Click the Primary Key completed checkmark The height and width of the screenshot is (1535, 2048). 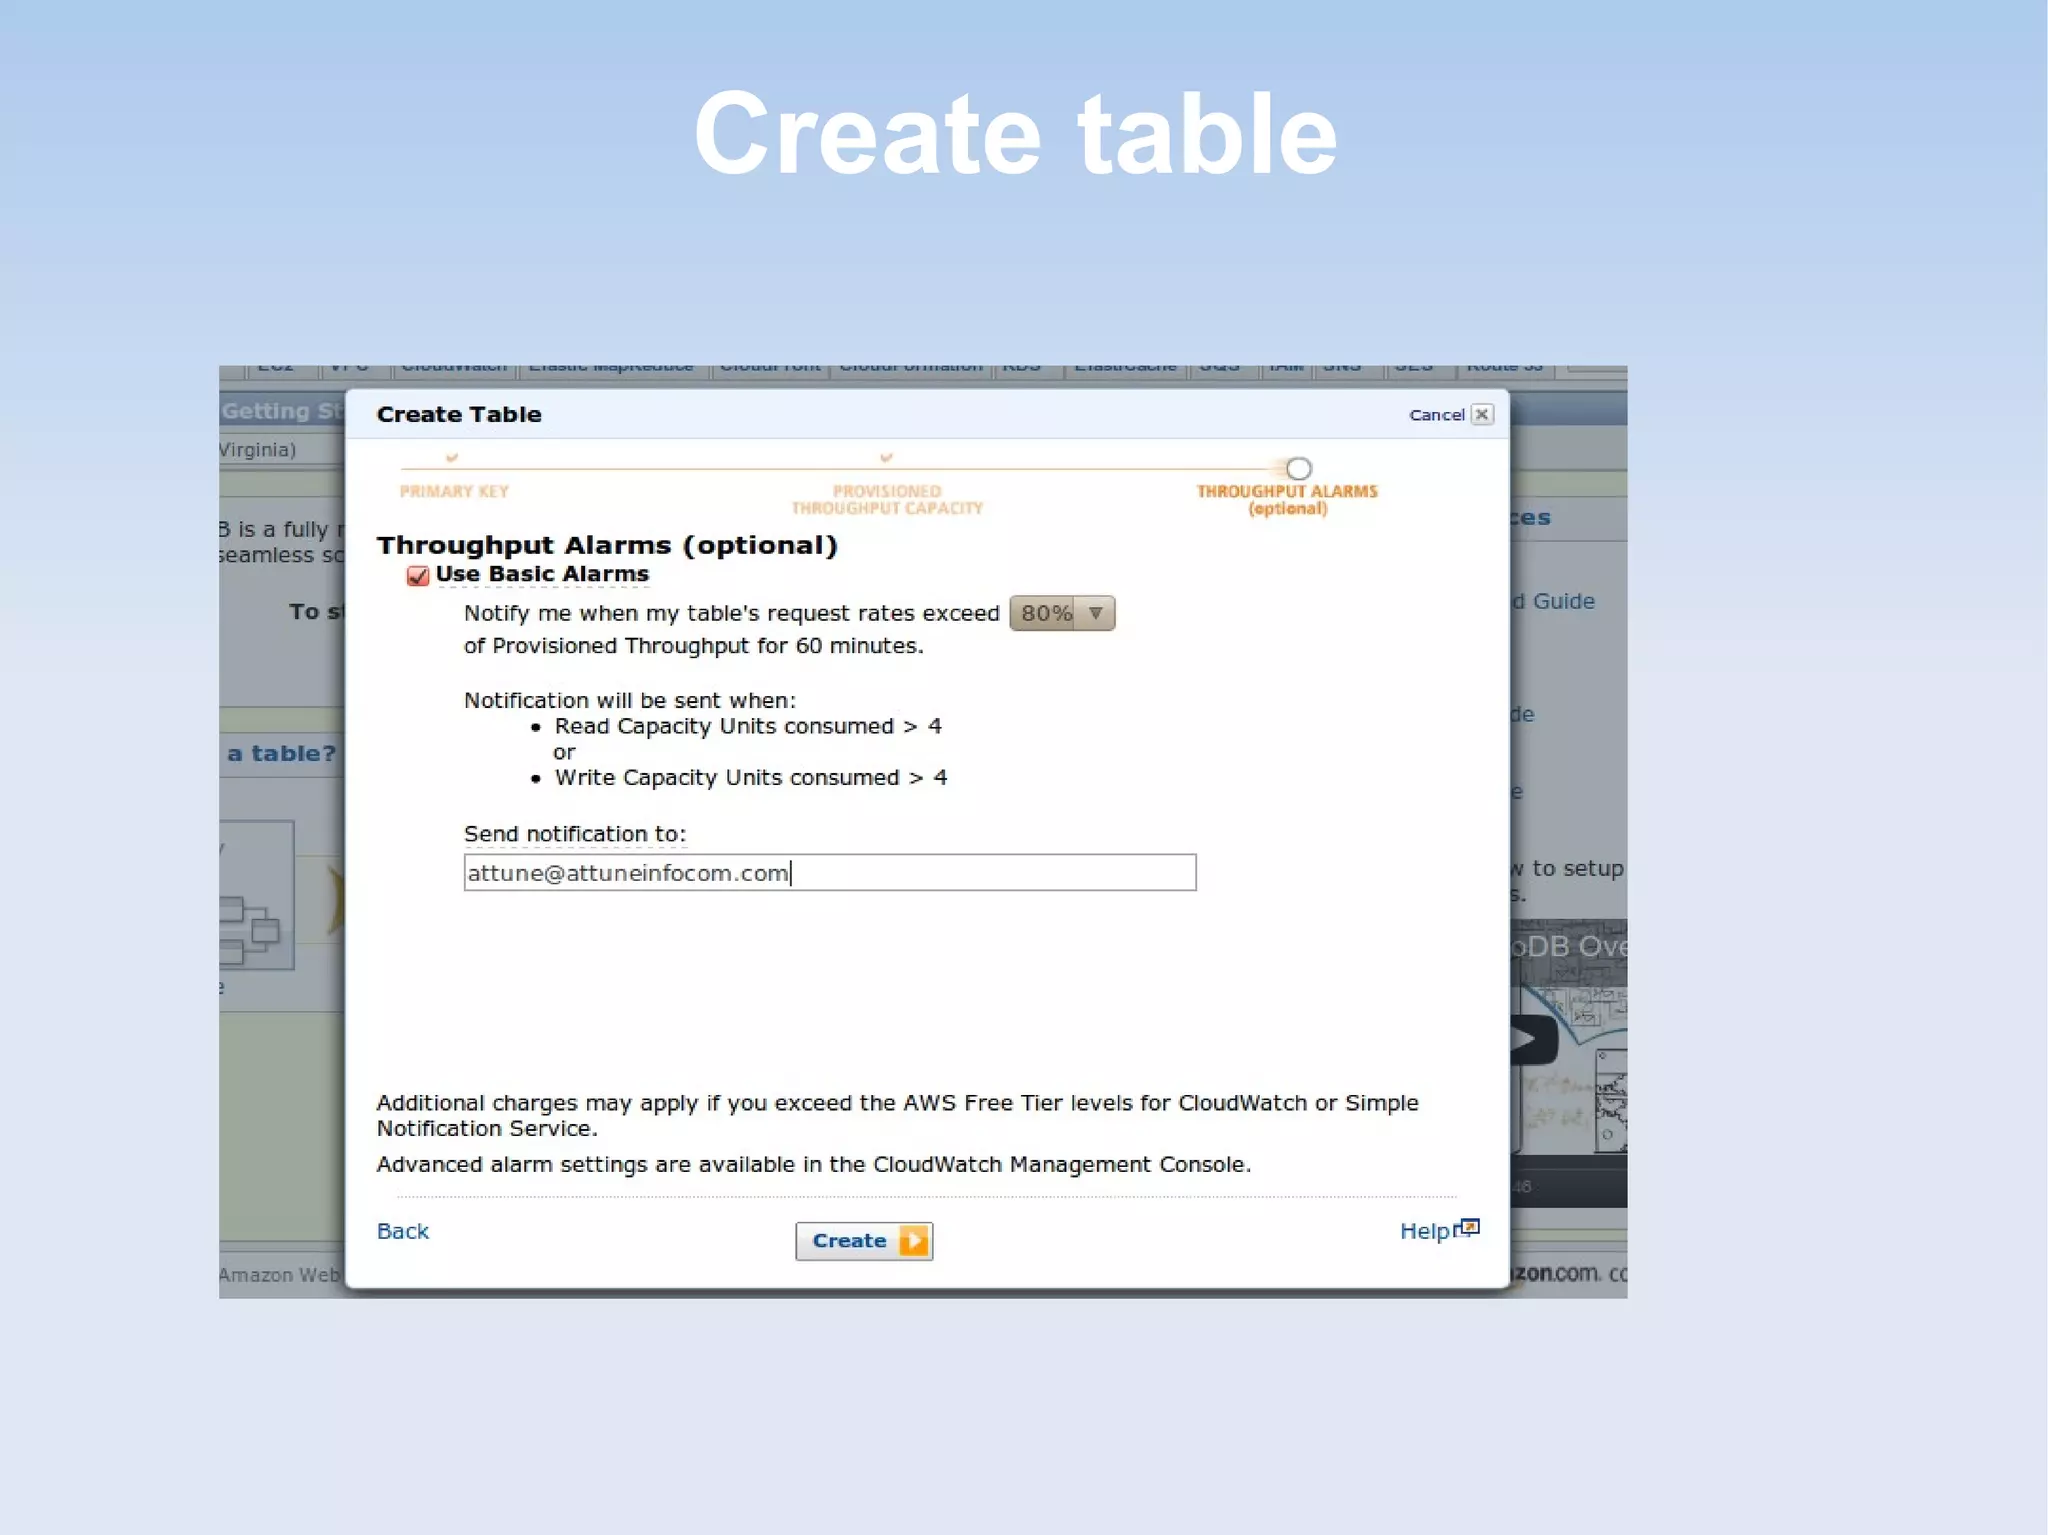tap(452, 457)
